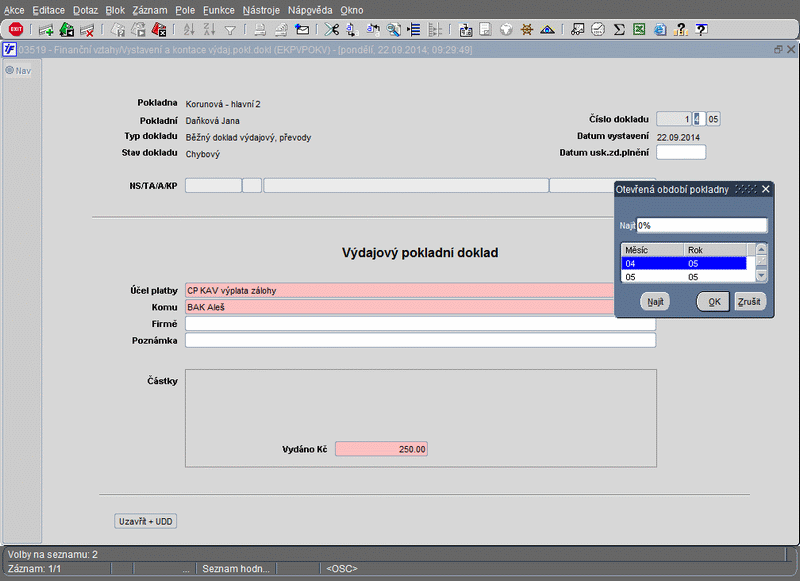Click the print icon
Image resolution: width=800 pixels, height=581 pixels.
pyautogui.click(x=260, y=30)
